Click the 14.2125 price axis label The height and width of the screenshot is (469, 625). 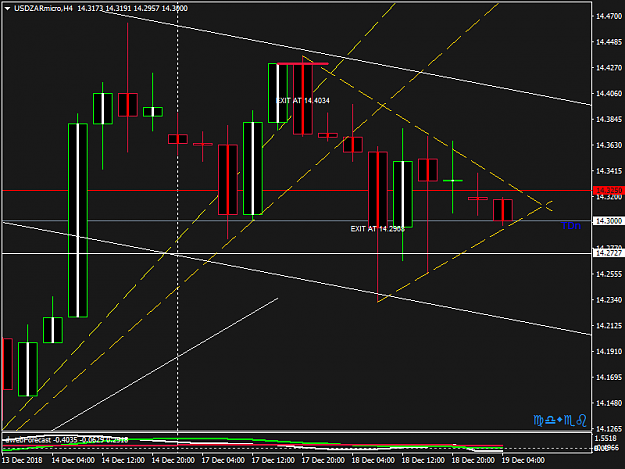point(609,326)
